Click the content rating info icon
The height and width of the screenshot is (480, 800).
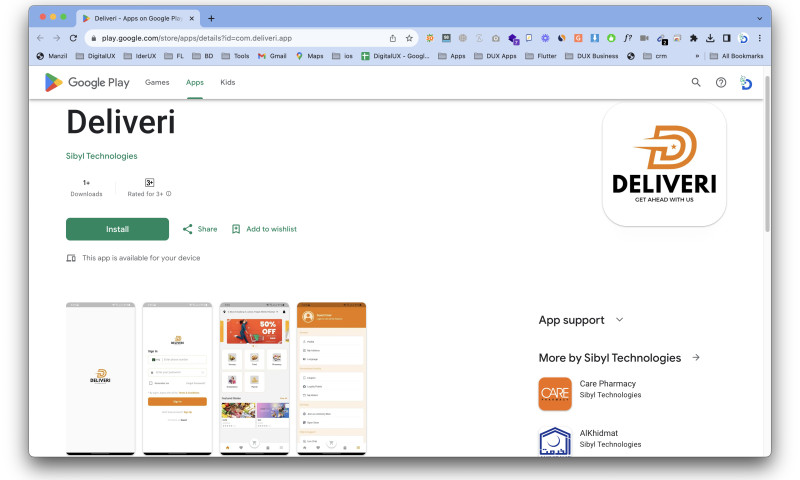(x=169, y=194)
